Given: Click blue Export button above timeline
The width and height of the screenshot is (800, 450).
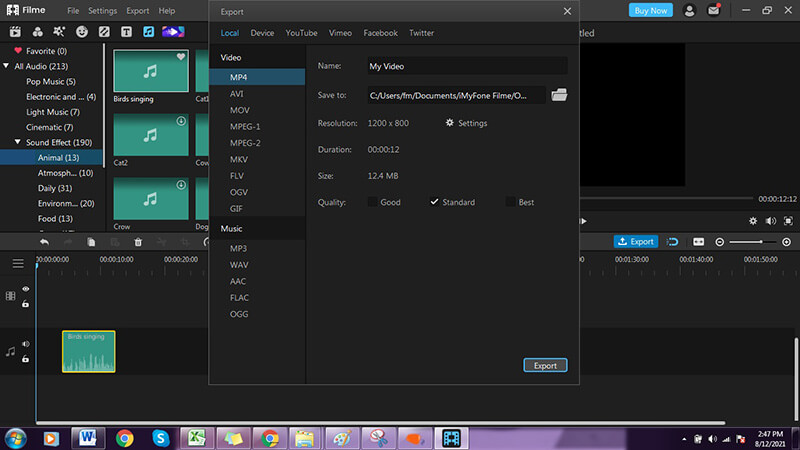Looking at the screenshot, I should pyautogui.click(x=636, y=242).
